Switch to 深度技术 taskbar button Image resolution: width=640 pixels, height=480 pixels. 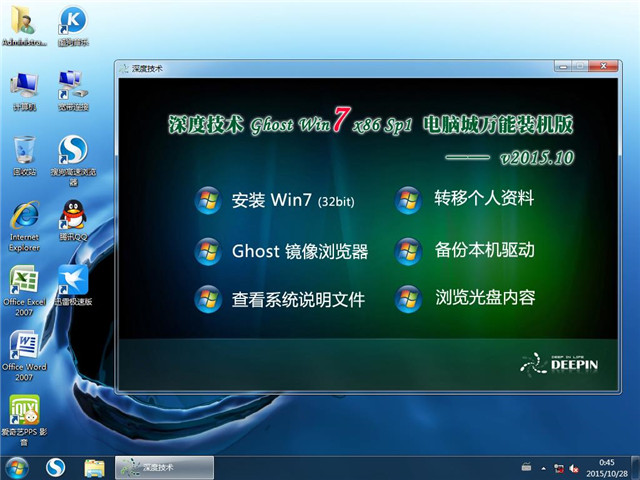pos(164,468)
